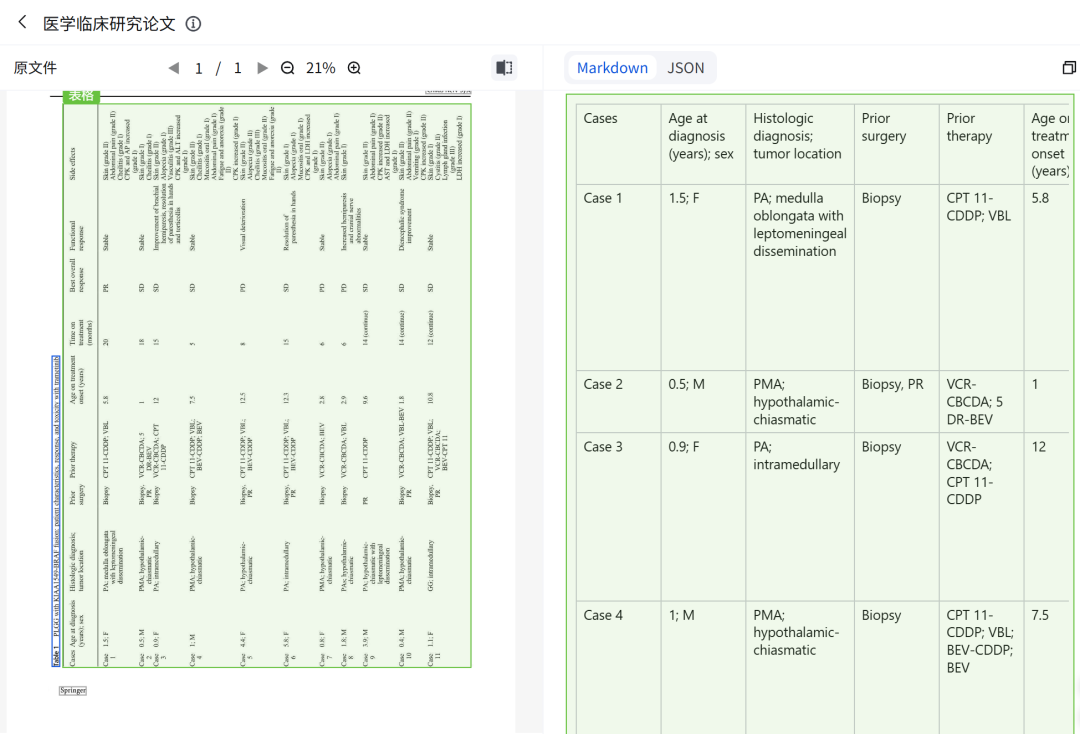Toggle the side-by-side compare view icon
1080x734 pixels.
click(504, 67)
